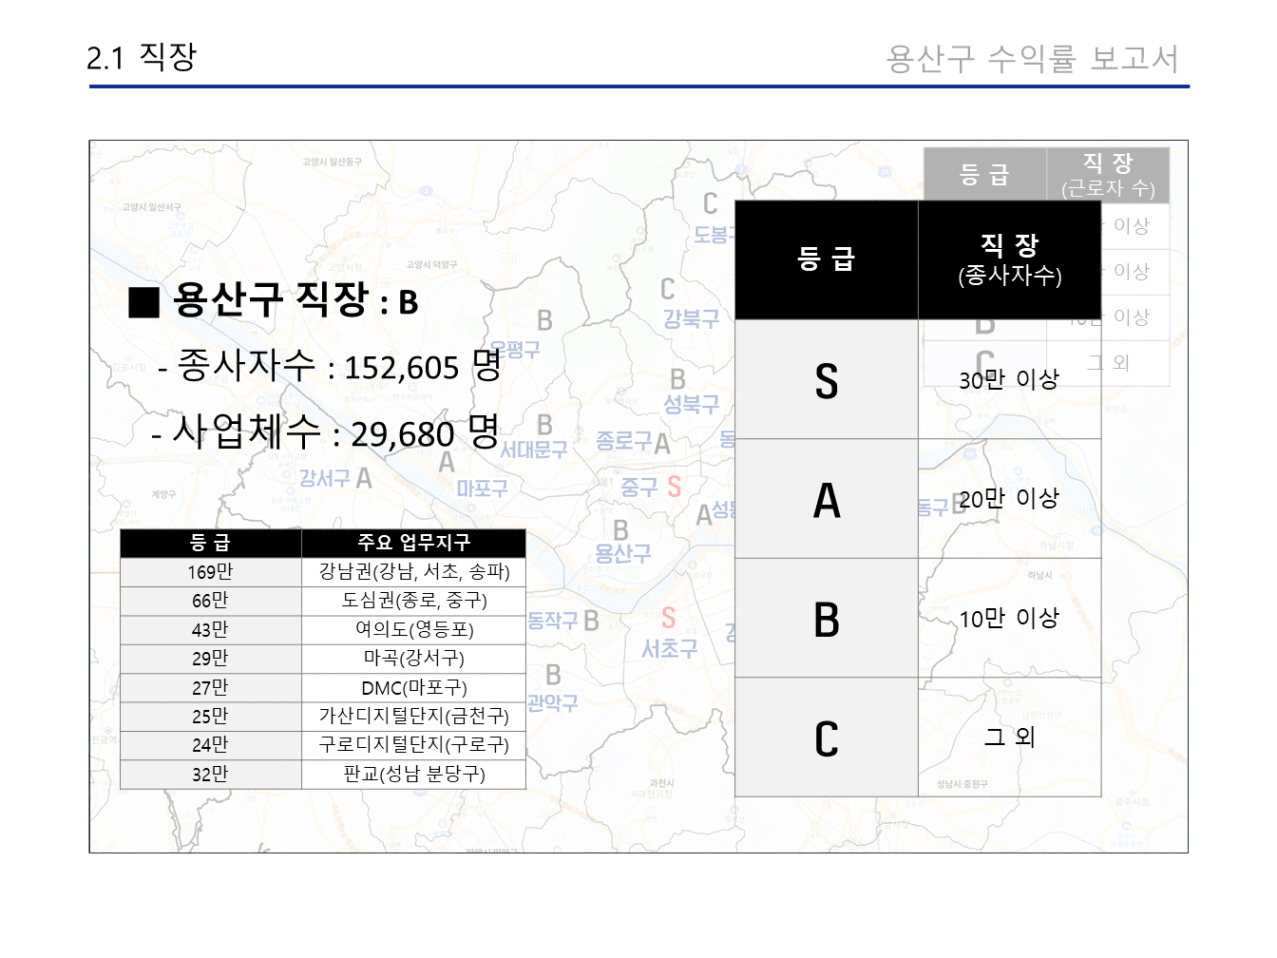This screenshot has height=958, width=1277.
Task: Click the '강북구' map label
Action: pyautogui.click(x=691, y=319)
